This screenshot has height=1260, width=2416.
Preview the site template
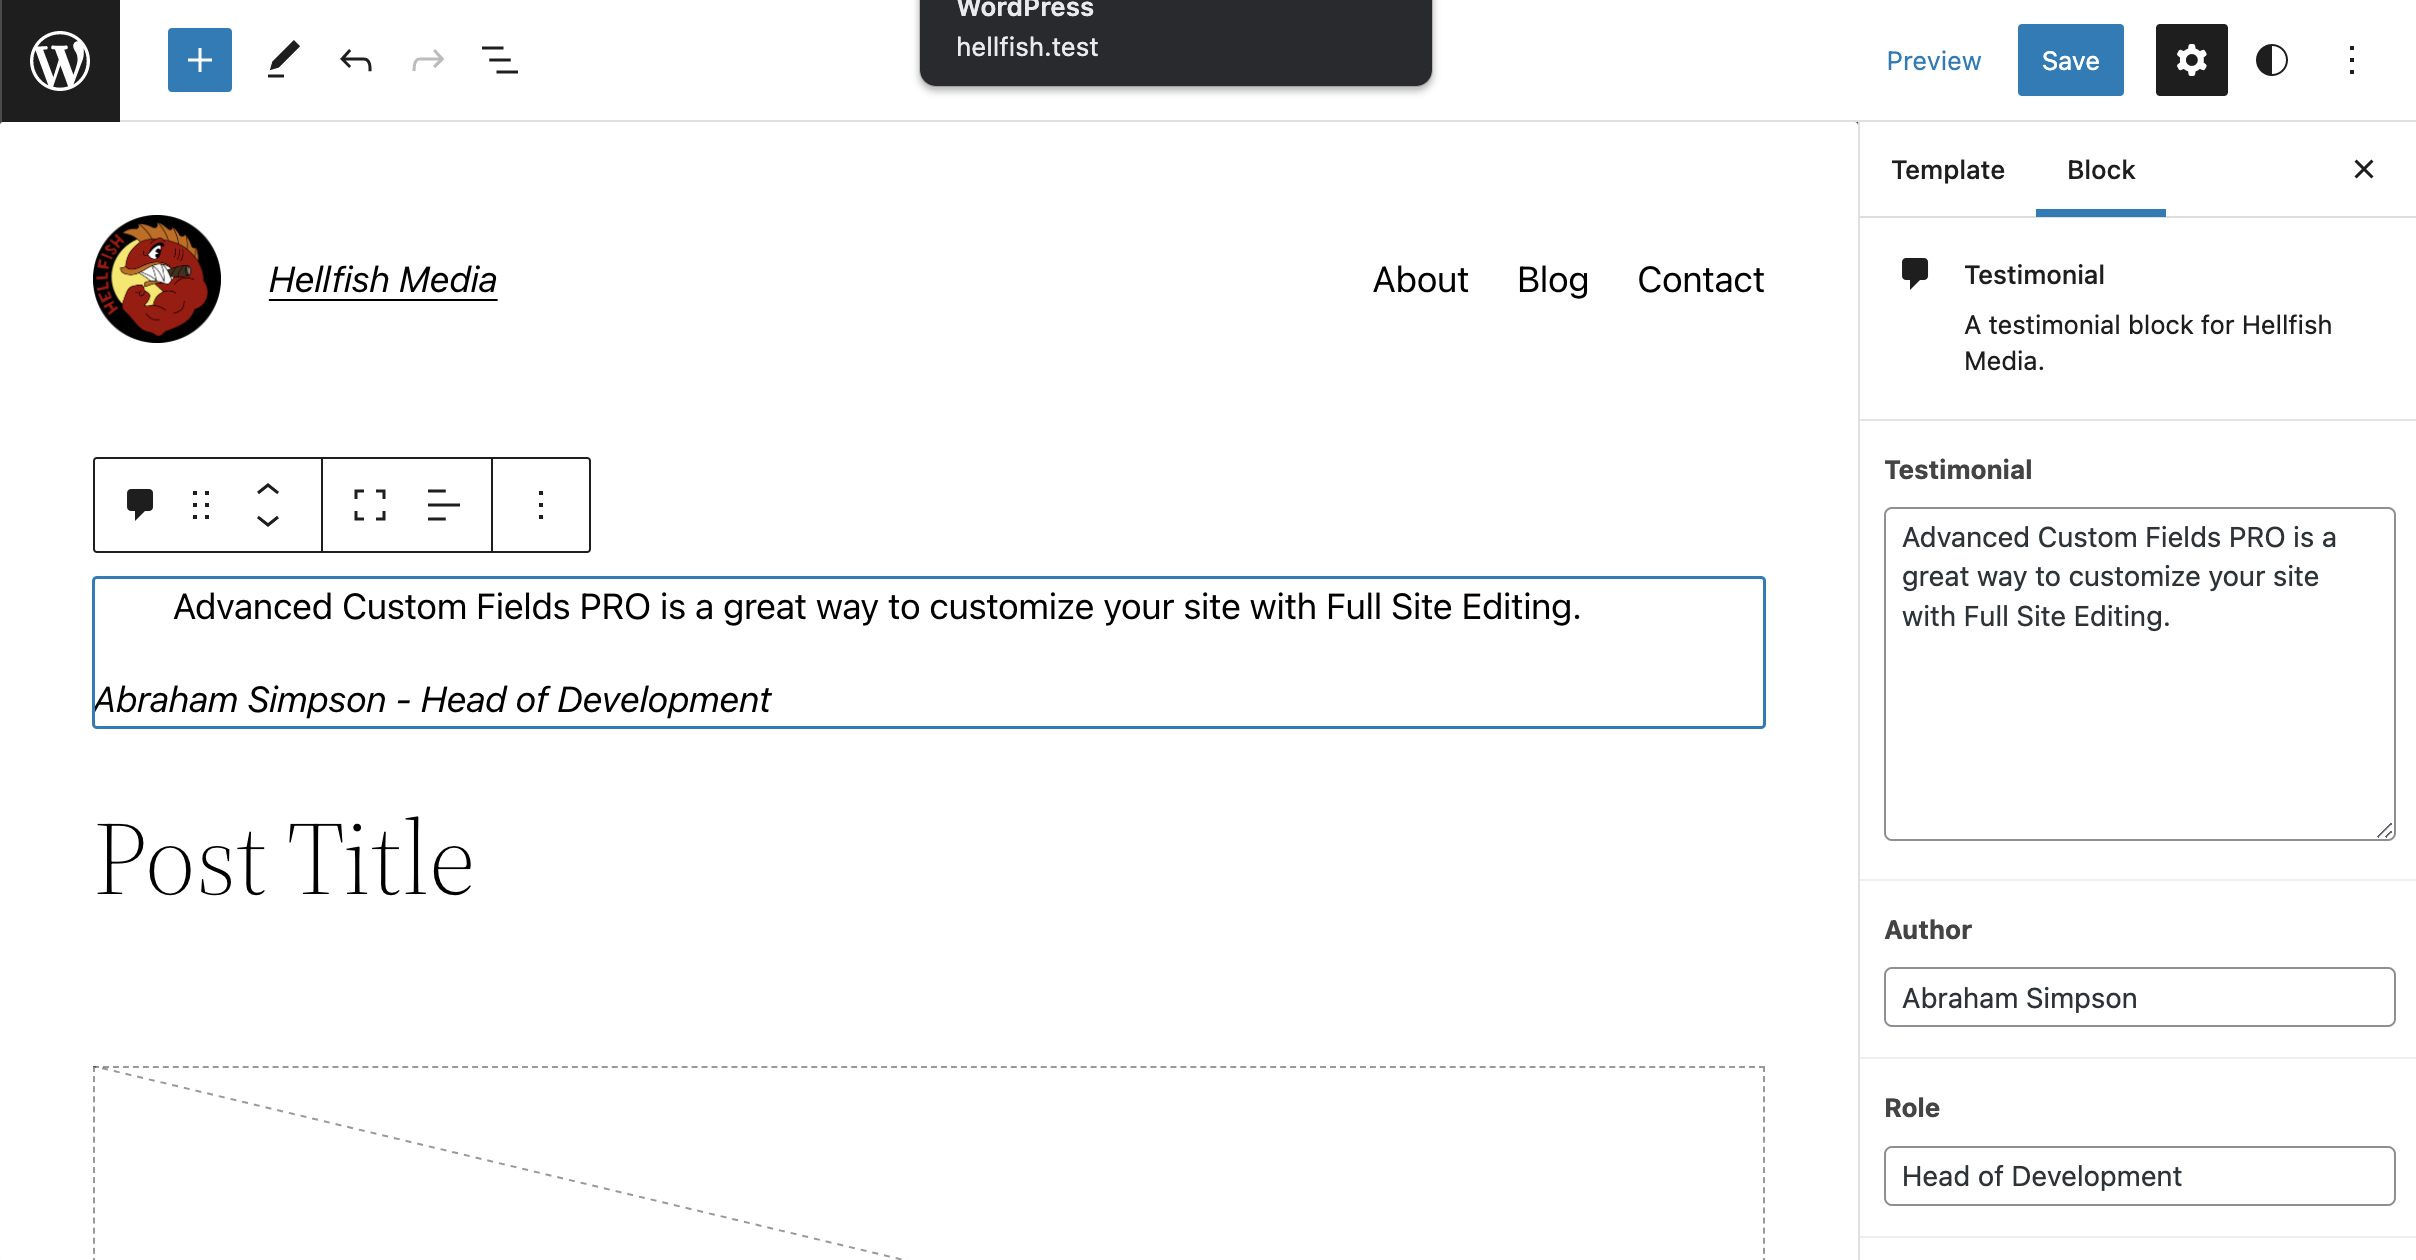(1934, 61)
